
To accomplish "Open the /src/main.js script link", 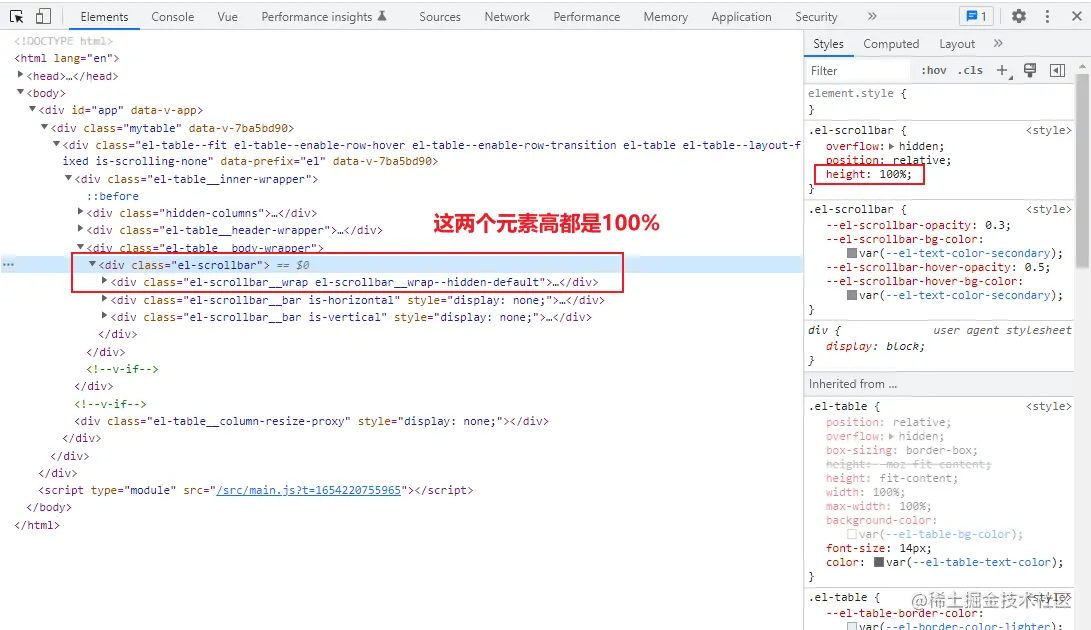I will (308, 490).
